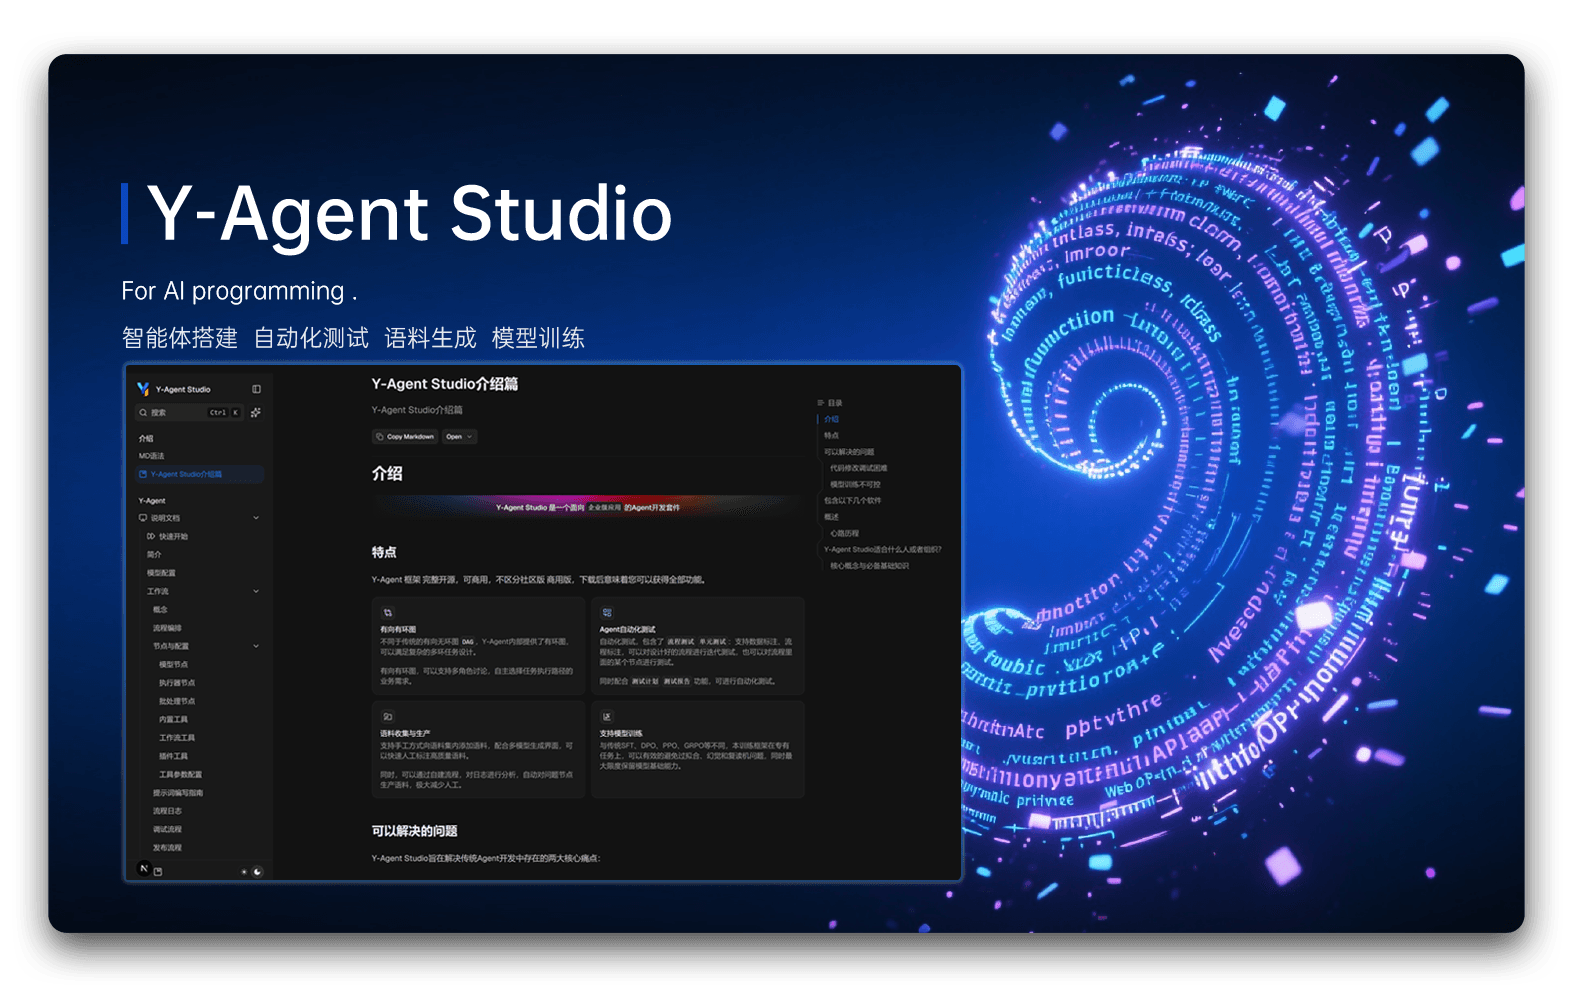Click the Y-Agent Studio logo icon
1574x987 pixels.
[x=143, y=389]
